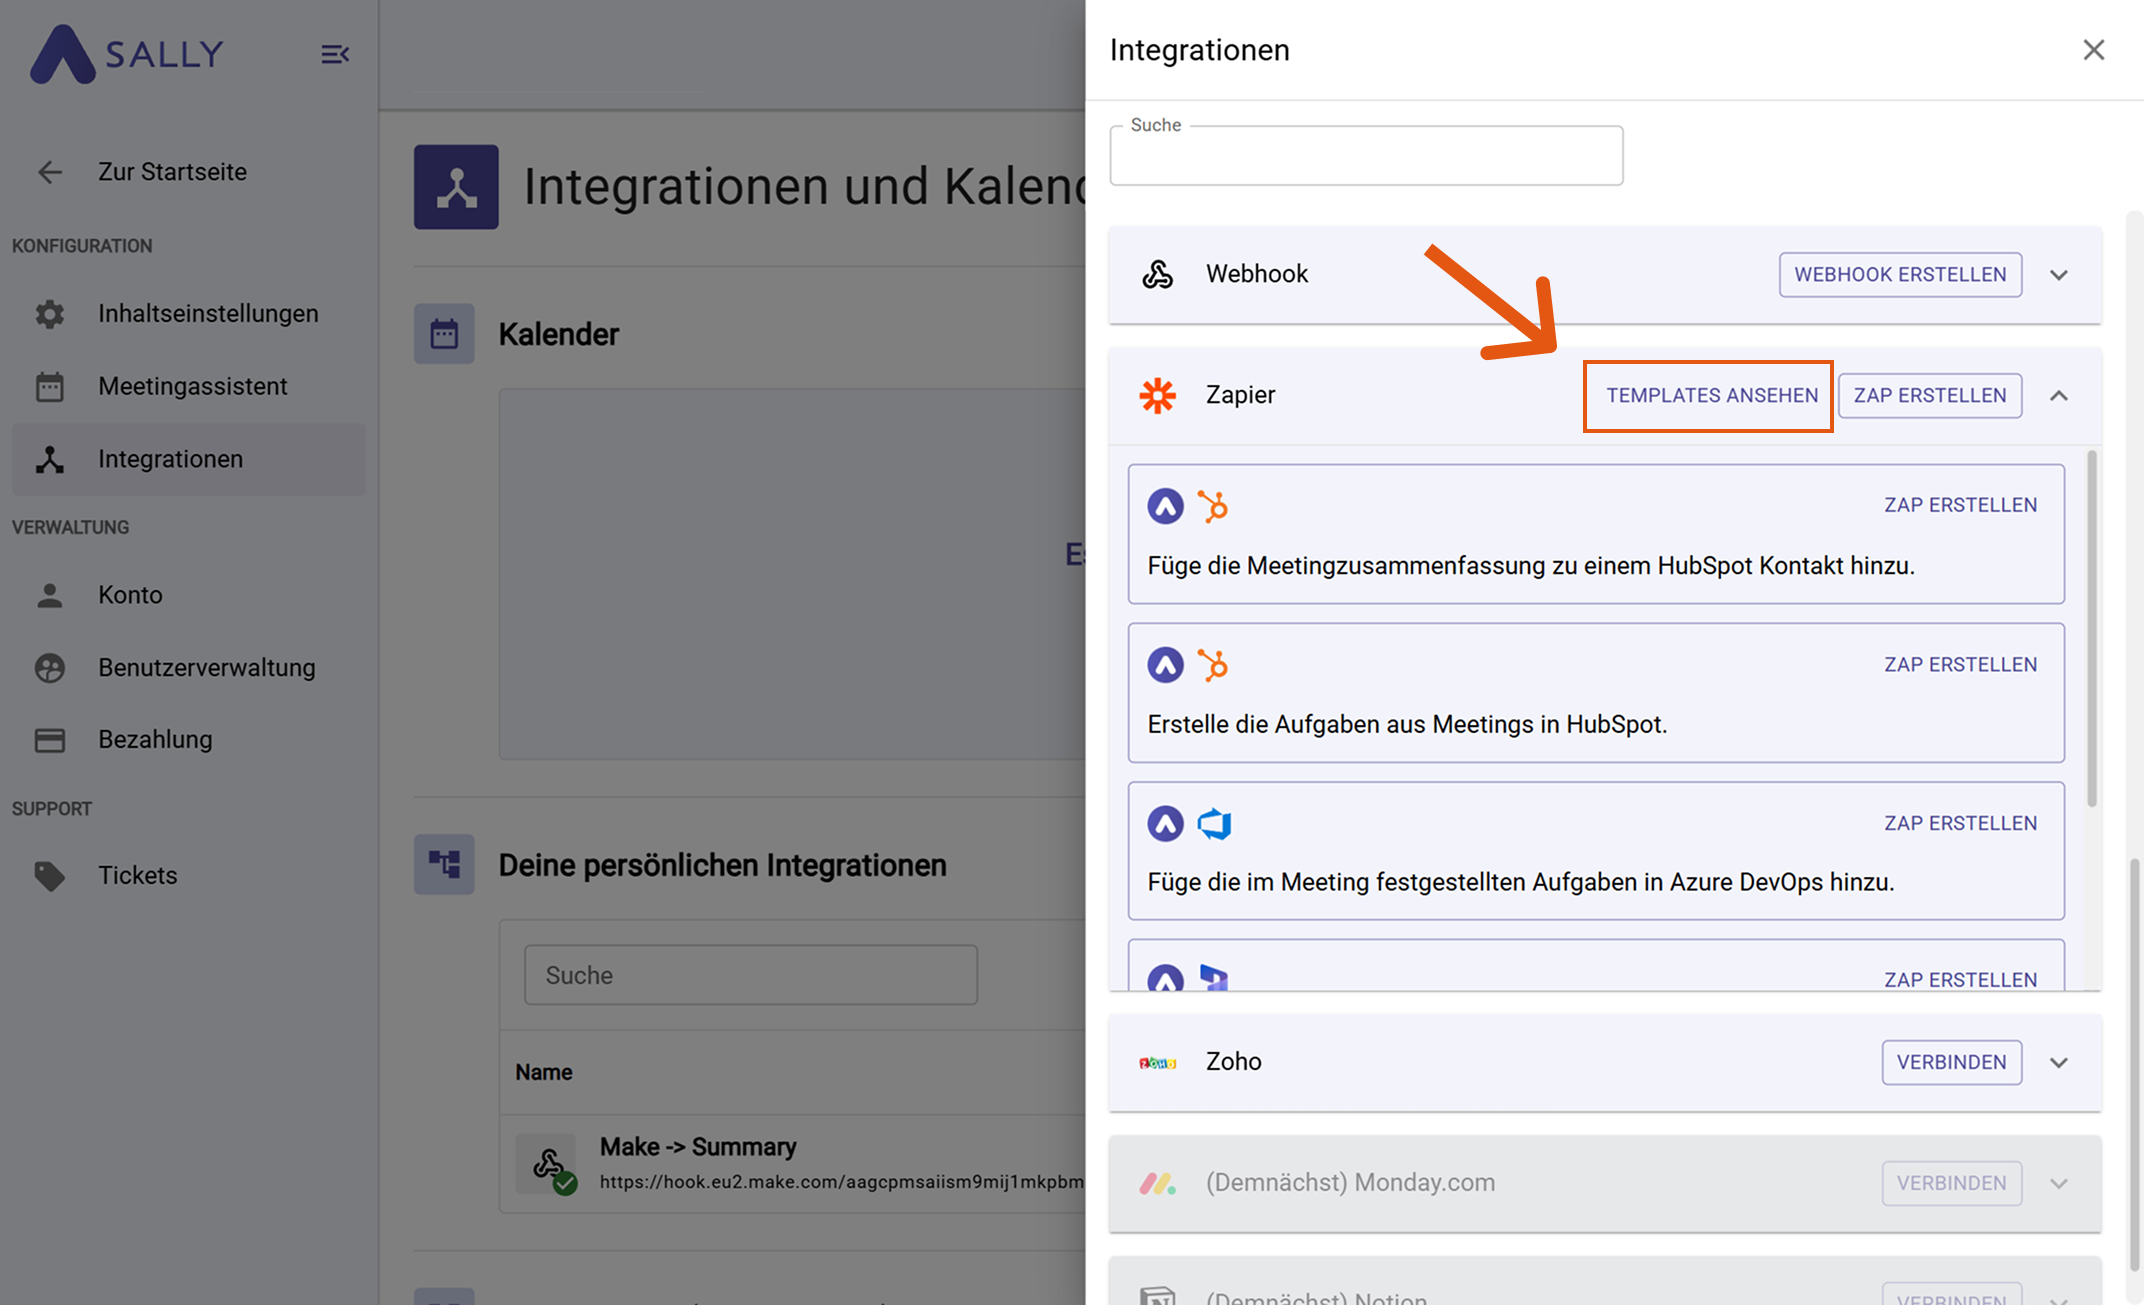
Task: Click Webhook erstellen button
Action: [1900, 275]
